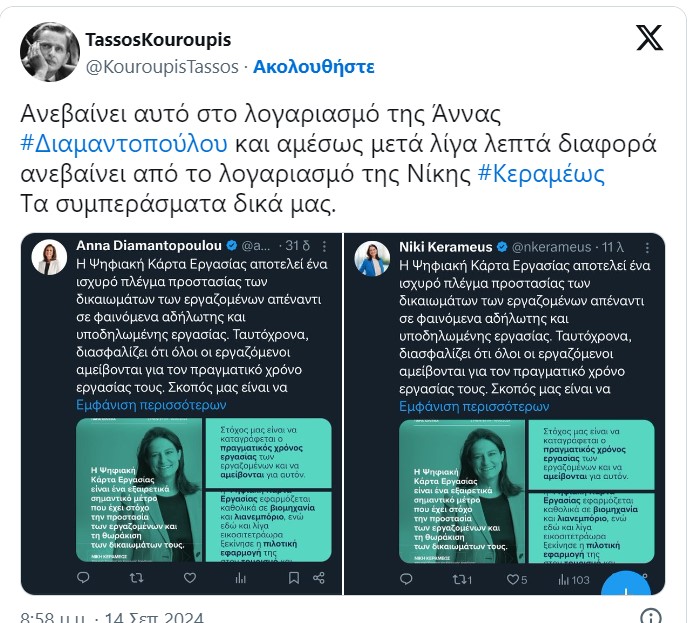Open the X logo in the top-right corner

click(649, 38)
